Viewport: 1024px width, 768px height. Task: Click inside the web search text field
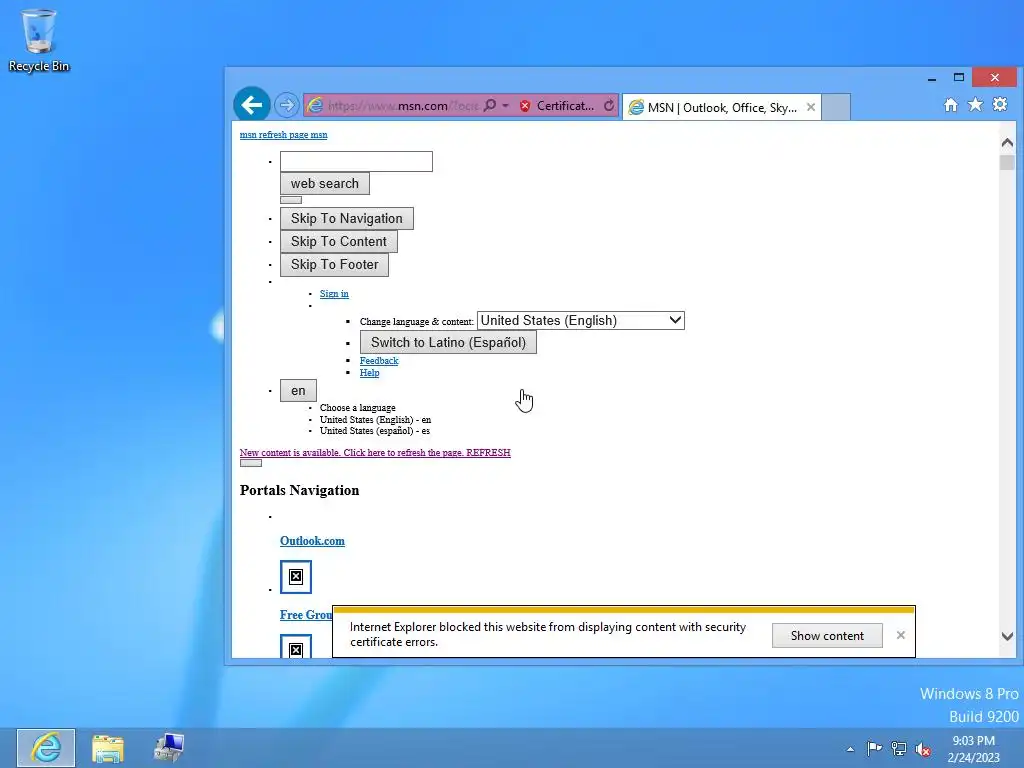coord(356,161)
